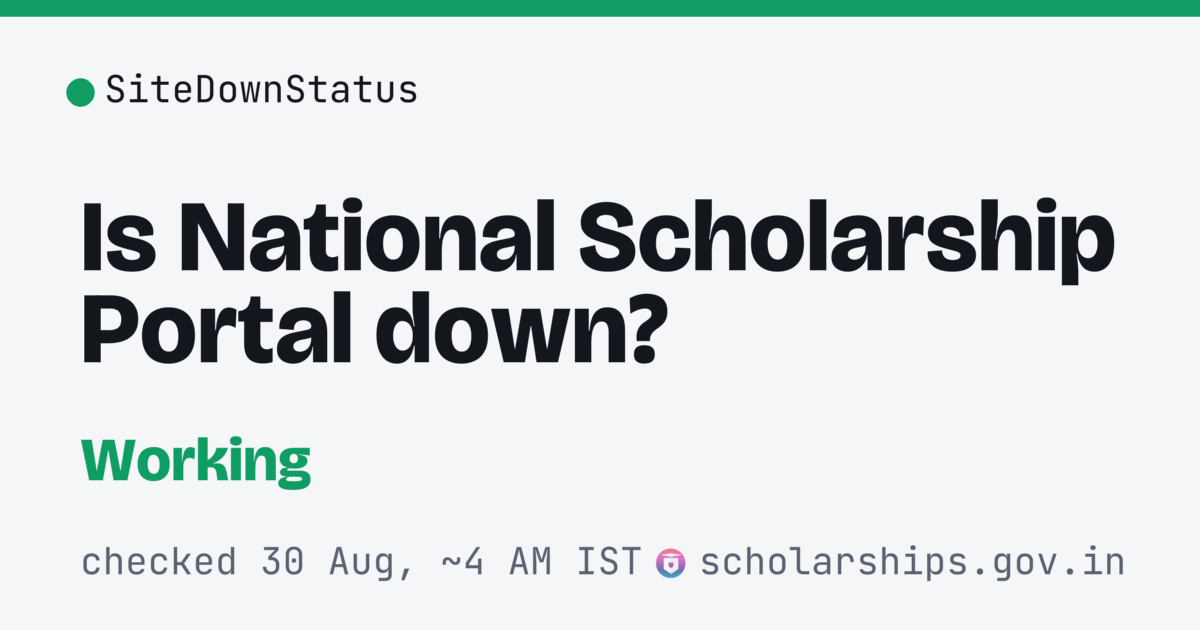
Task: Click the scholarships.gov.in favicon icon
Action: tap(670, 563)
